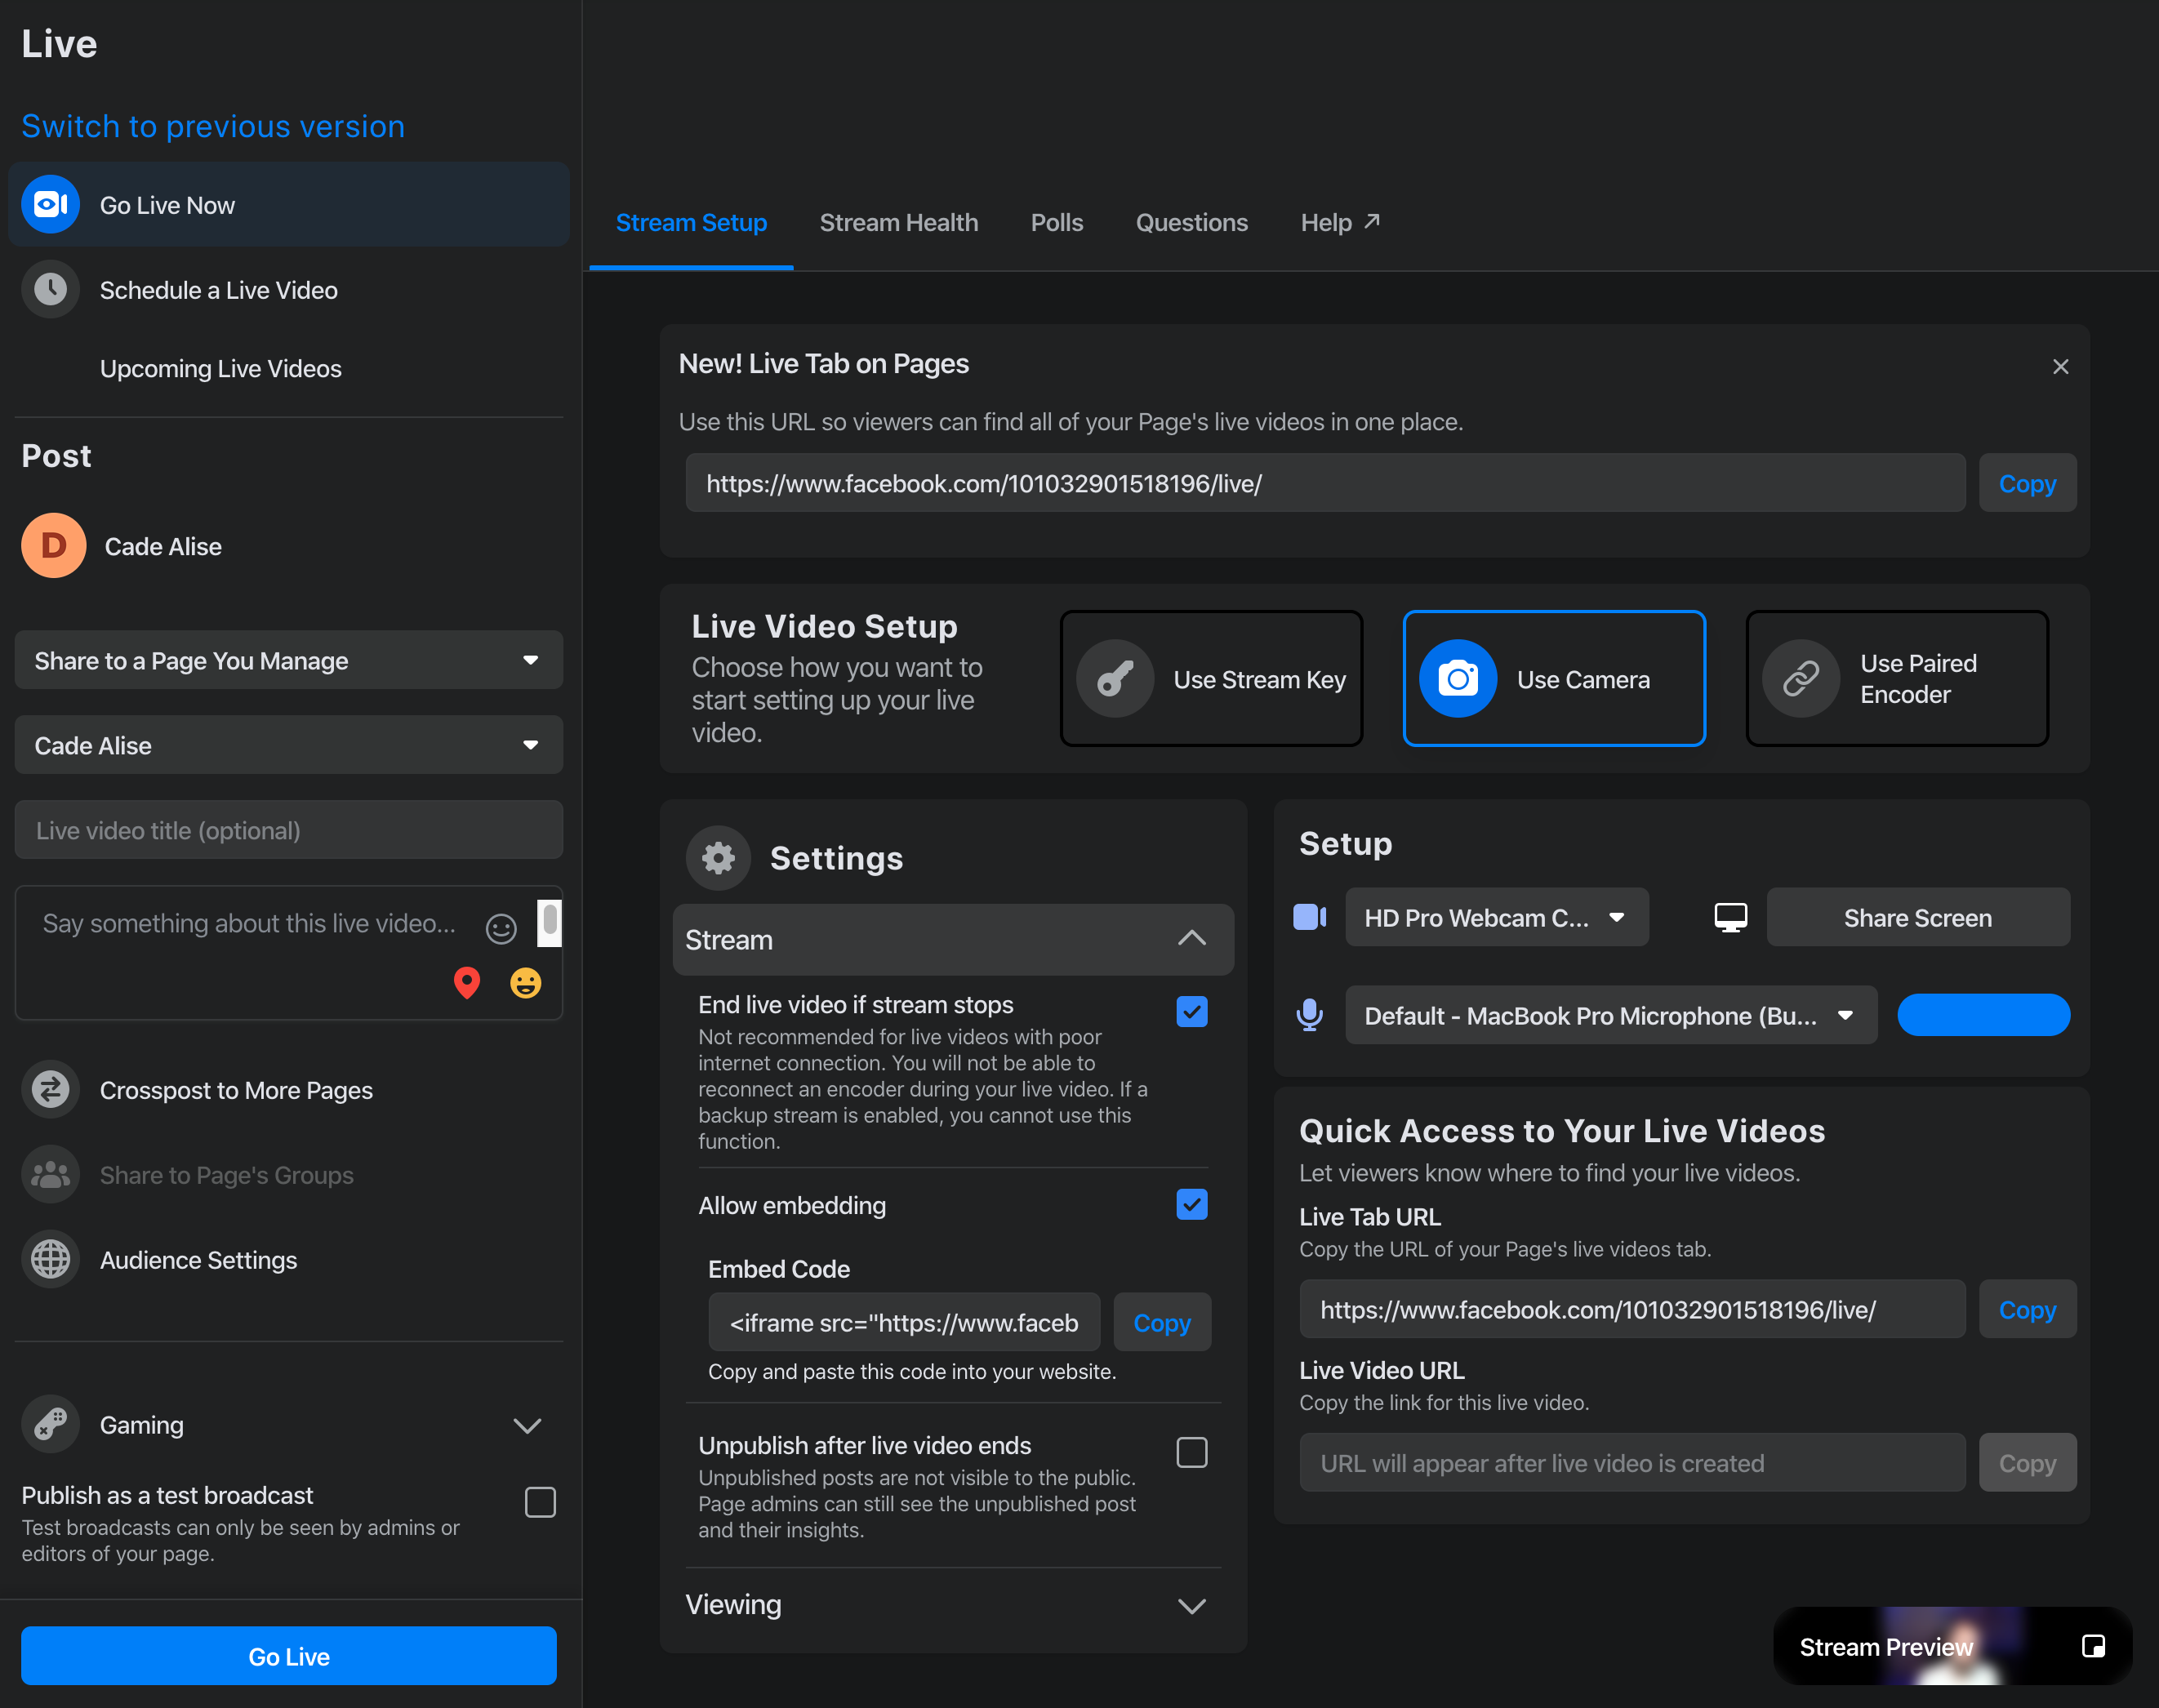The width and height of the screenshot is (2159, 1708).
Task: Click the Gaming controller icon
Action: [50, 1425]
